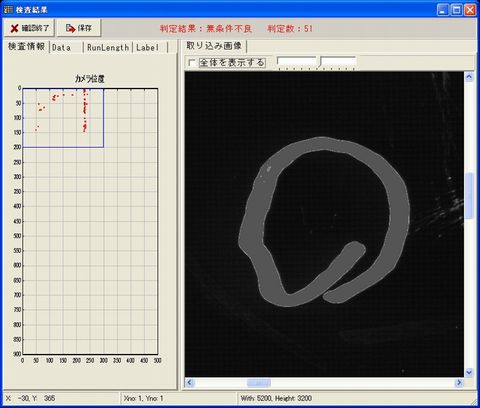Image resolution: width=480 pixels, height=408 pixels.
Task: Click the scroll-down arrow of image view
Action: (x=469, y=372)
